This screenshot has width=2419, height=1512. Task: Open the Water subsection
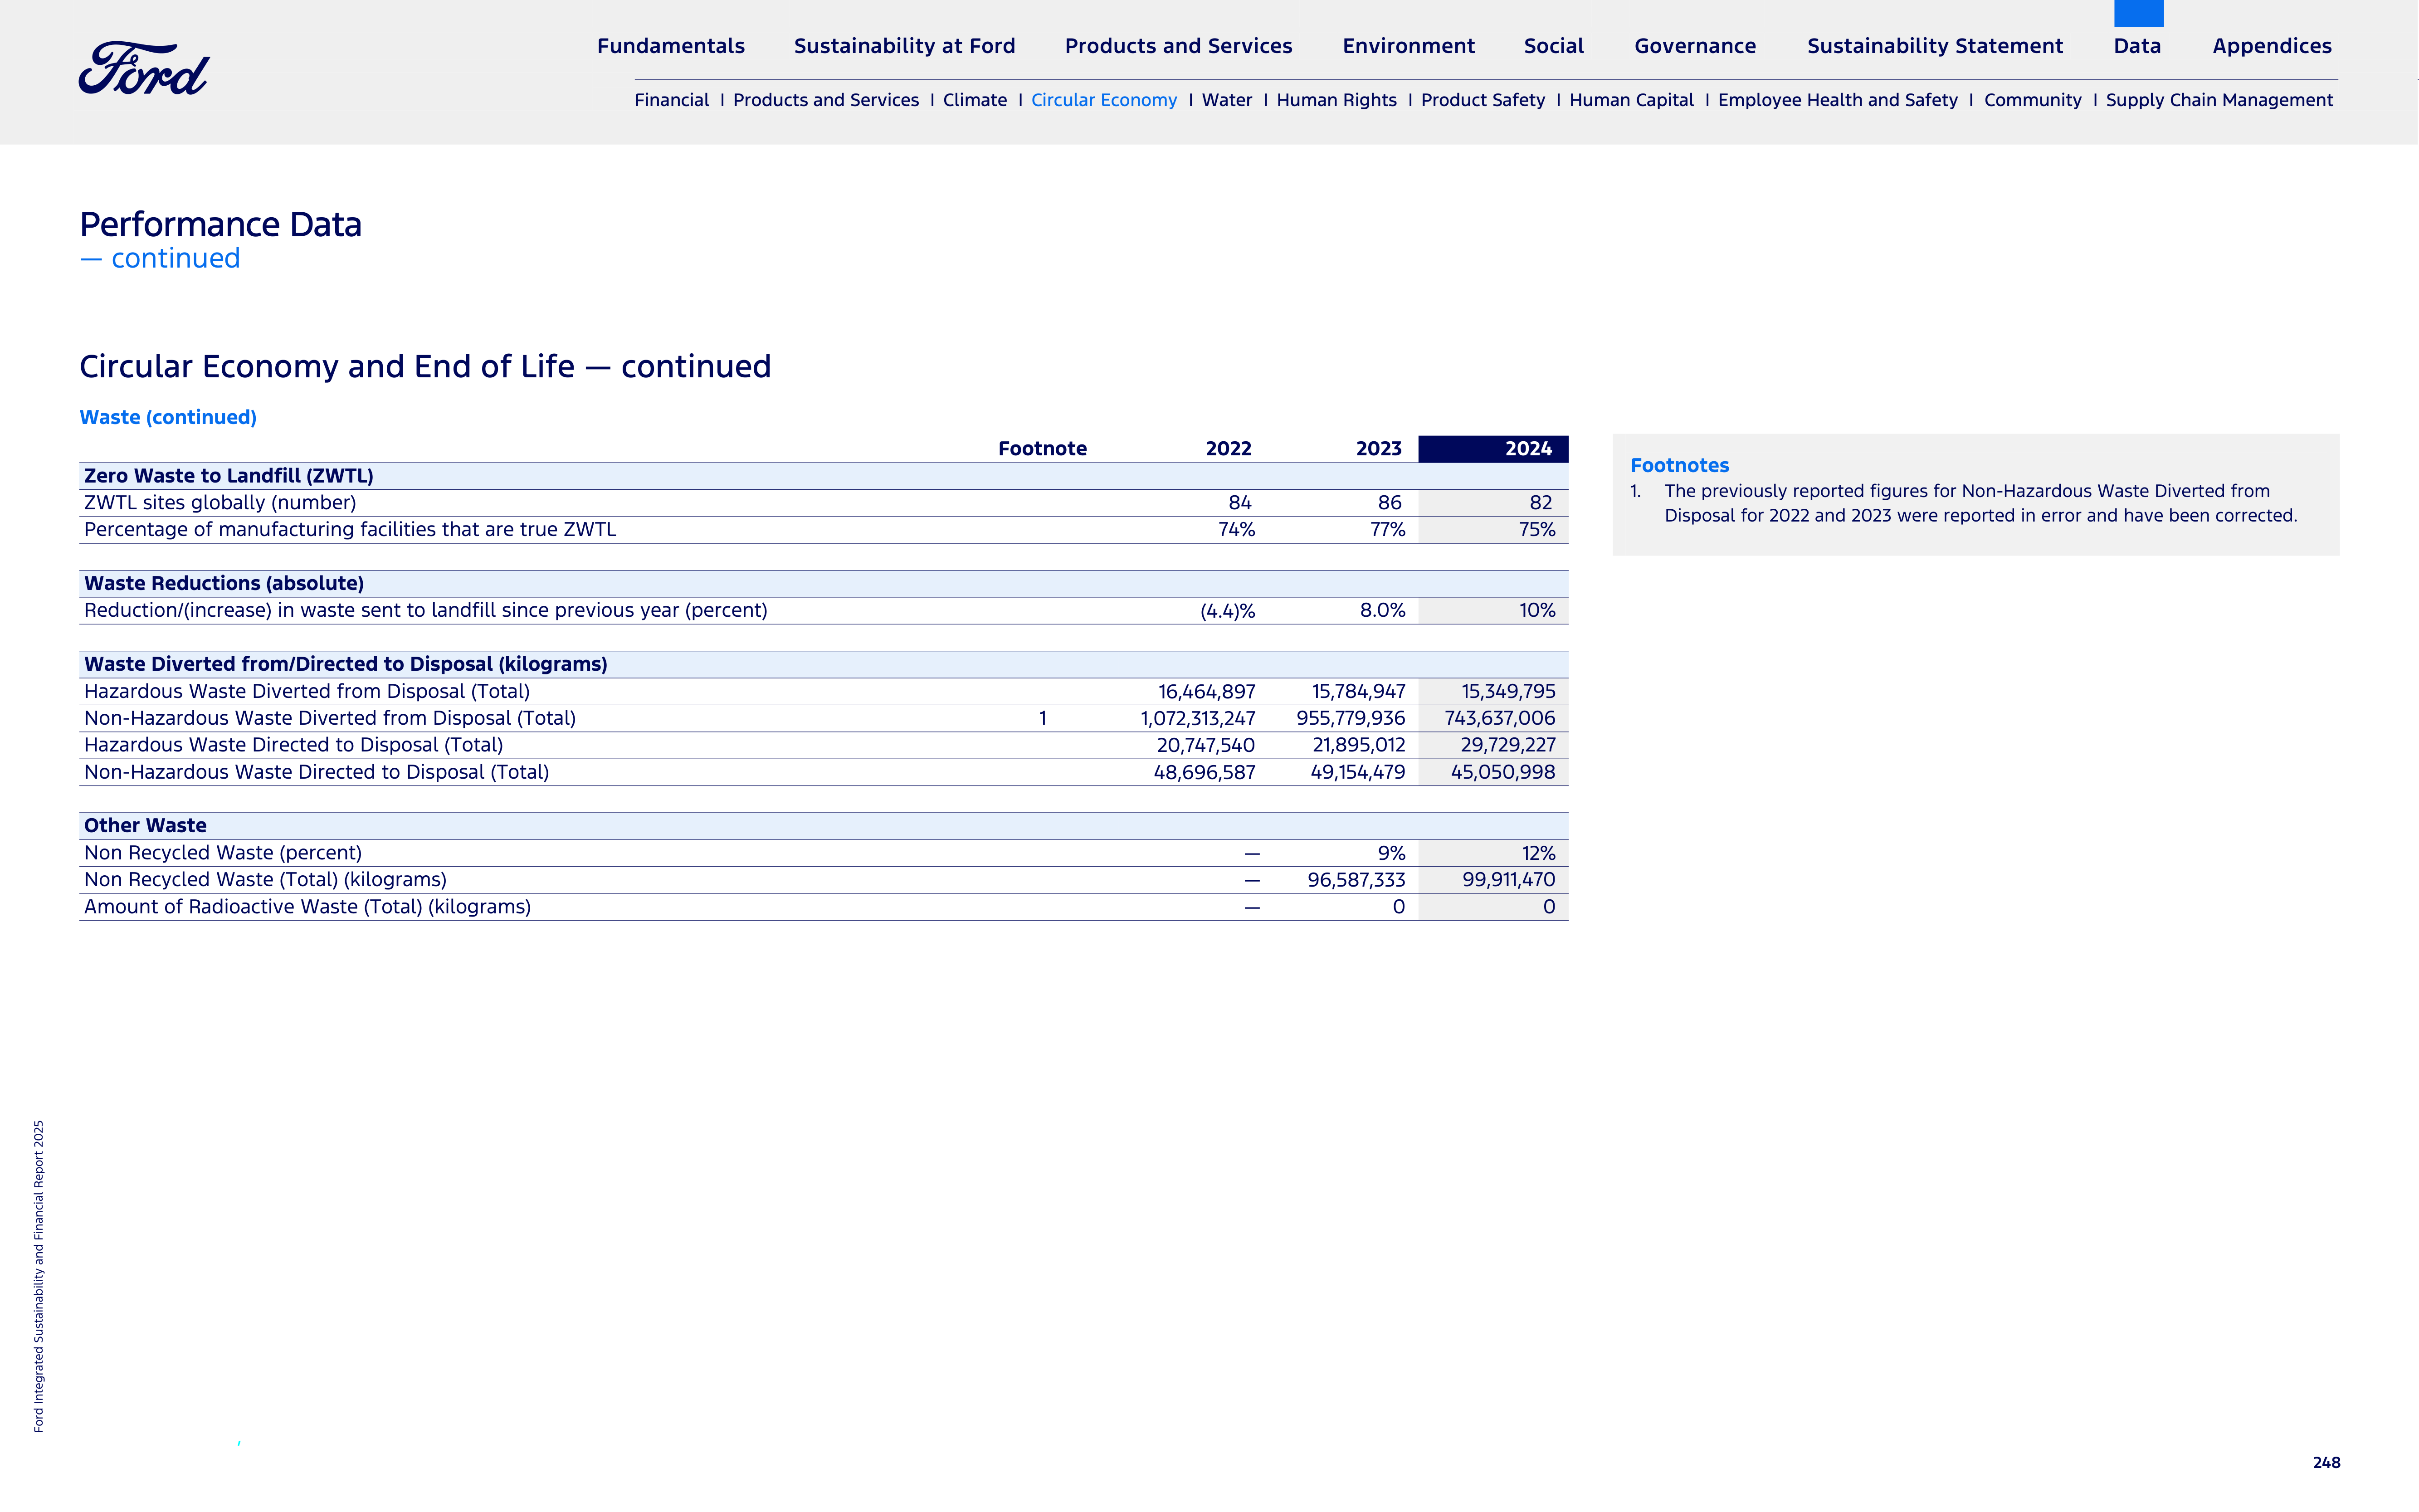pos(1227,100)
